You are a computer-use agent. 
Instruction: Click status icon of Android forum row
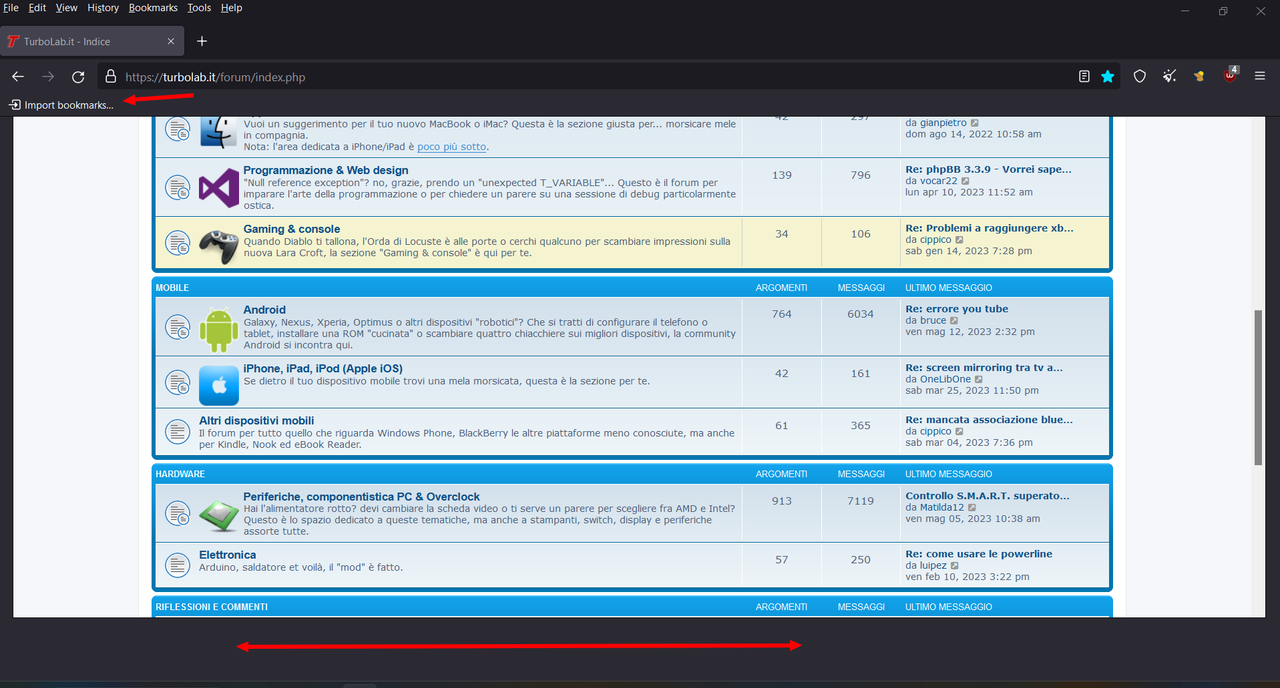pos(177,327)
